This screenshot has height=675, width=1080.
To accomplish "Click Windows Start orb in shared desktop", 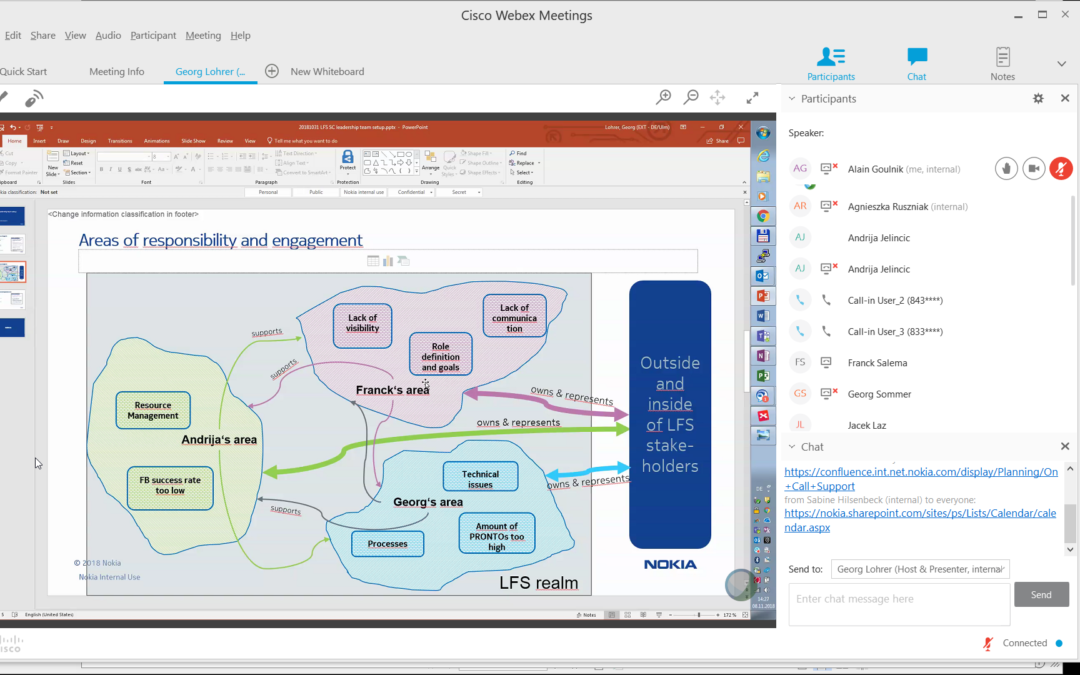I will click(x=762, y=133).
